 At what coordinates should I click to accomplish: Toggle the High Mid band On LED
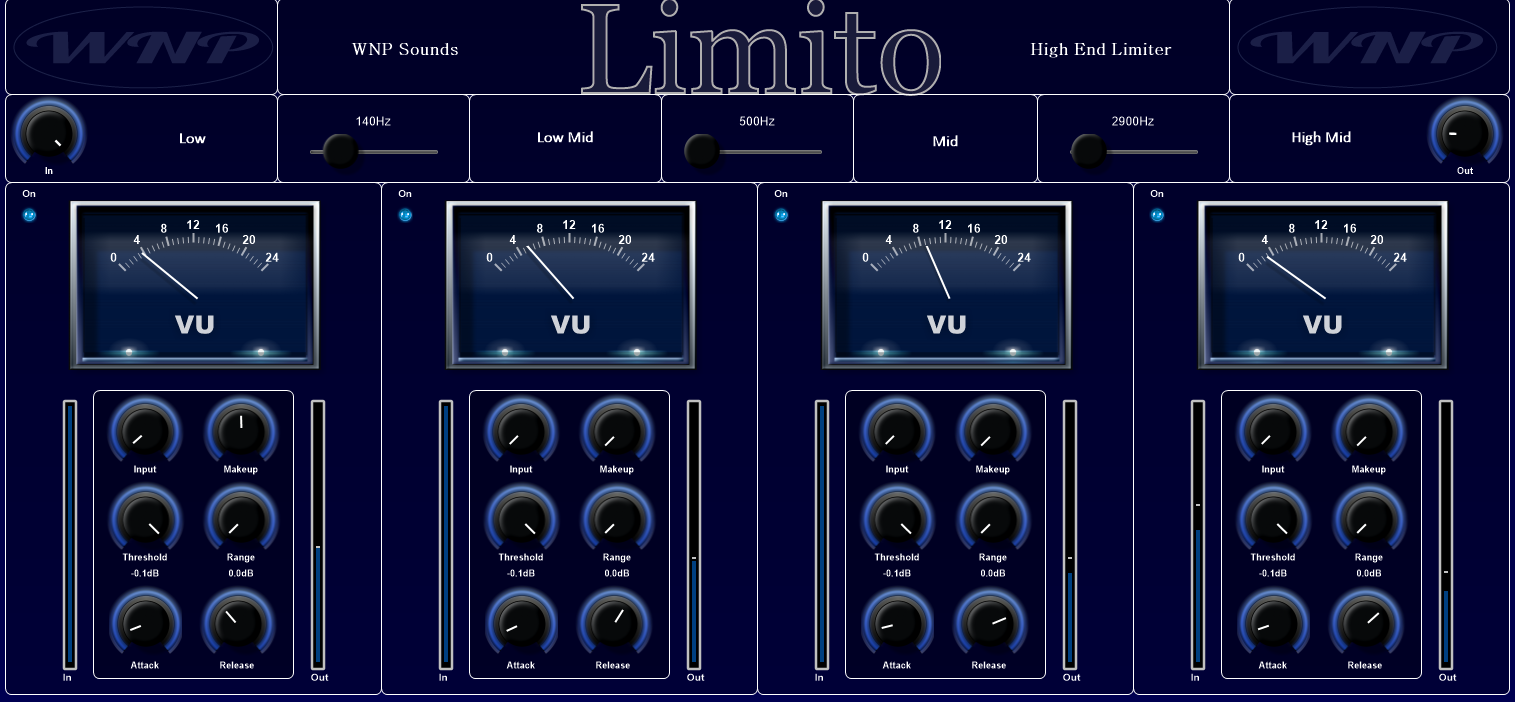tap(1157, 215)
